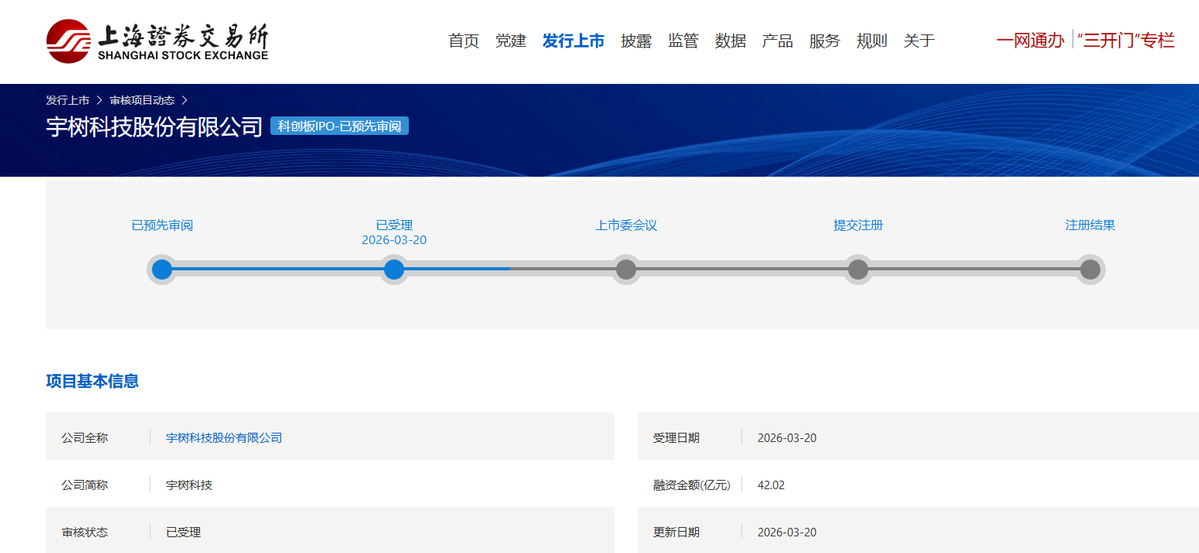
Task: Select the 发行上市 navigation tab
Action: pos(573,41)
